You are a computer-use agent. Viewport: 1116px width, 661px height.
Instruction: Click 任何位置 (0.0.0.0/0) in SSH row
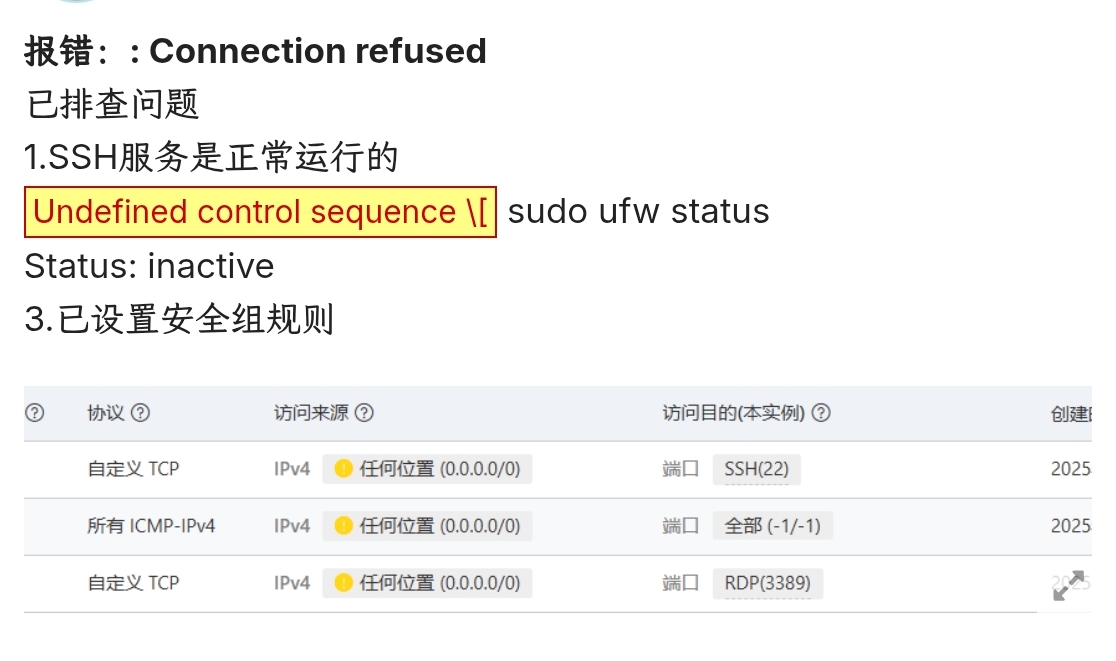tap(439, 469)
